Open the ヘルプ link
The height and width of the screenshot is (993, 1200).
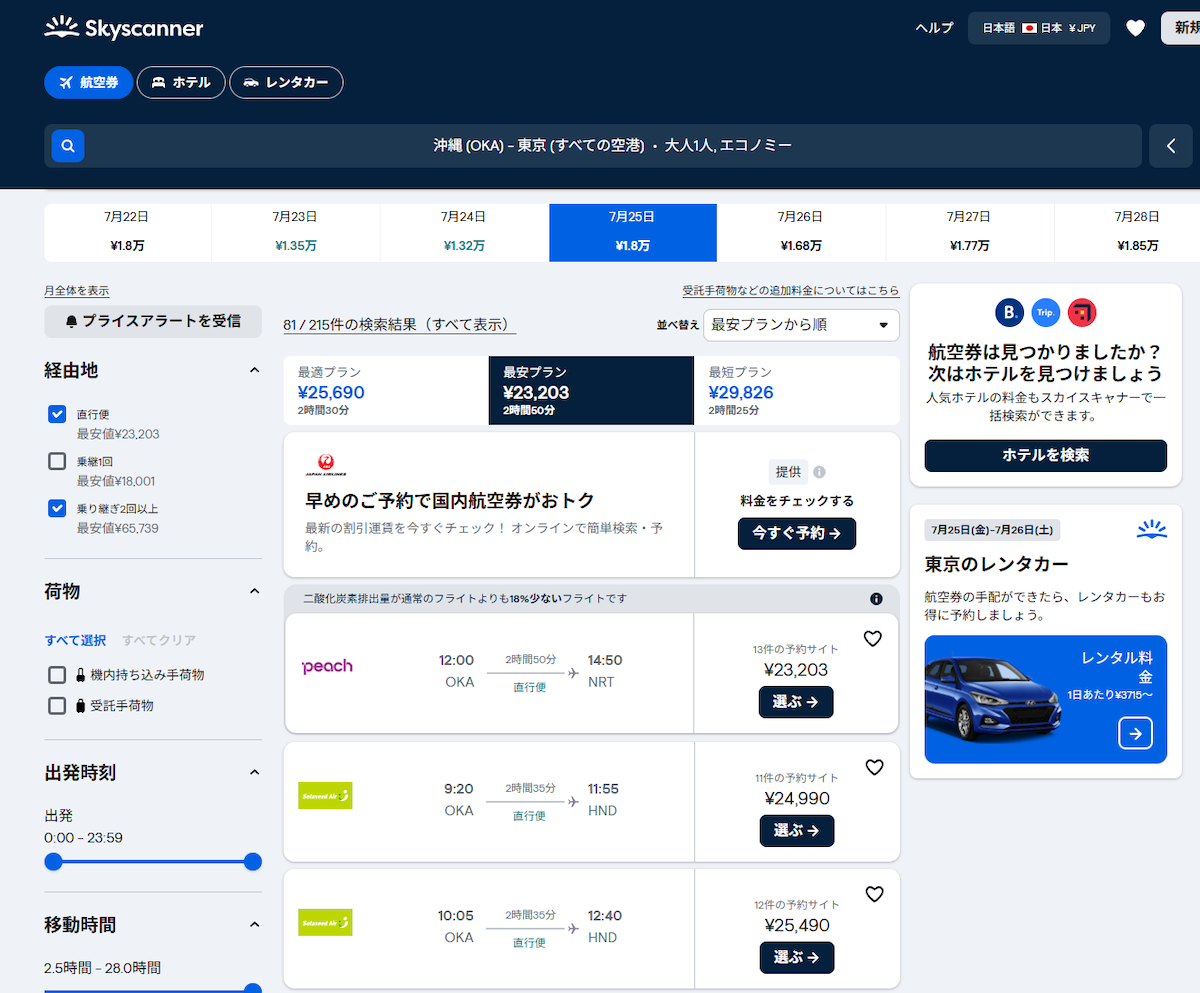pyautogui.click(x=935, y=28)
